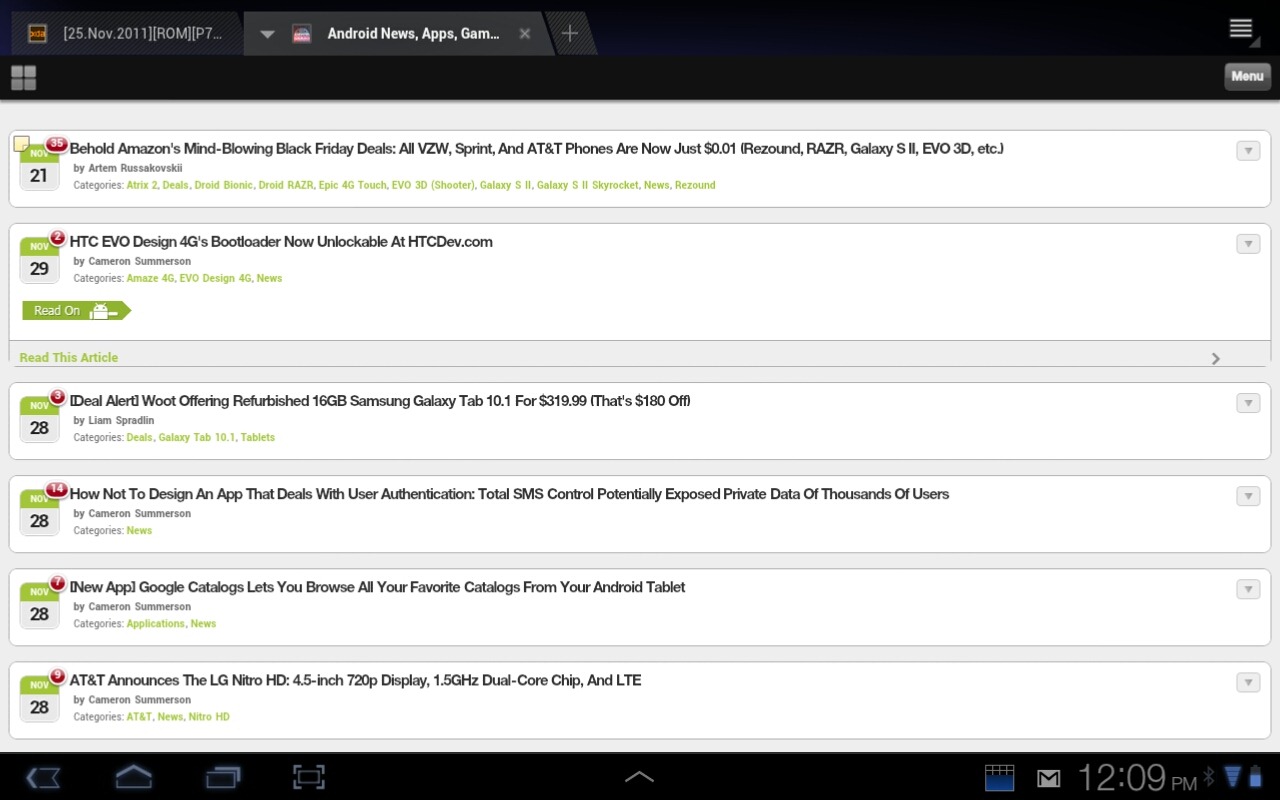Click the Read This Article link
1280x800 pixels.
click(x=69, y=357)
